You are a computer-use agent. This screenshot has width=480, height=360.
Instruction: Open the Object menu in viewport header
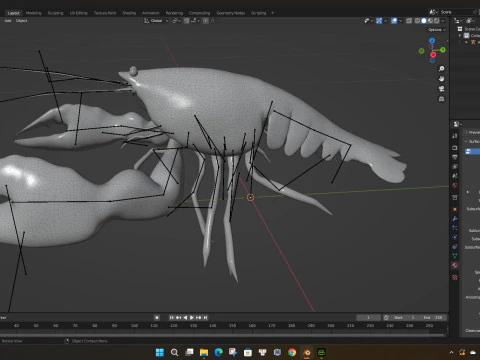click(x=21, y=21)
